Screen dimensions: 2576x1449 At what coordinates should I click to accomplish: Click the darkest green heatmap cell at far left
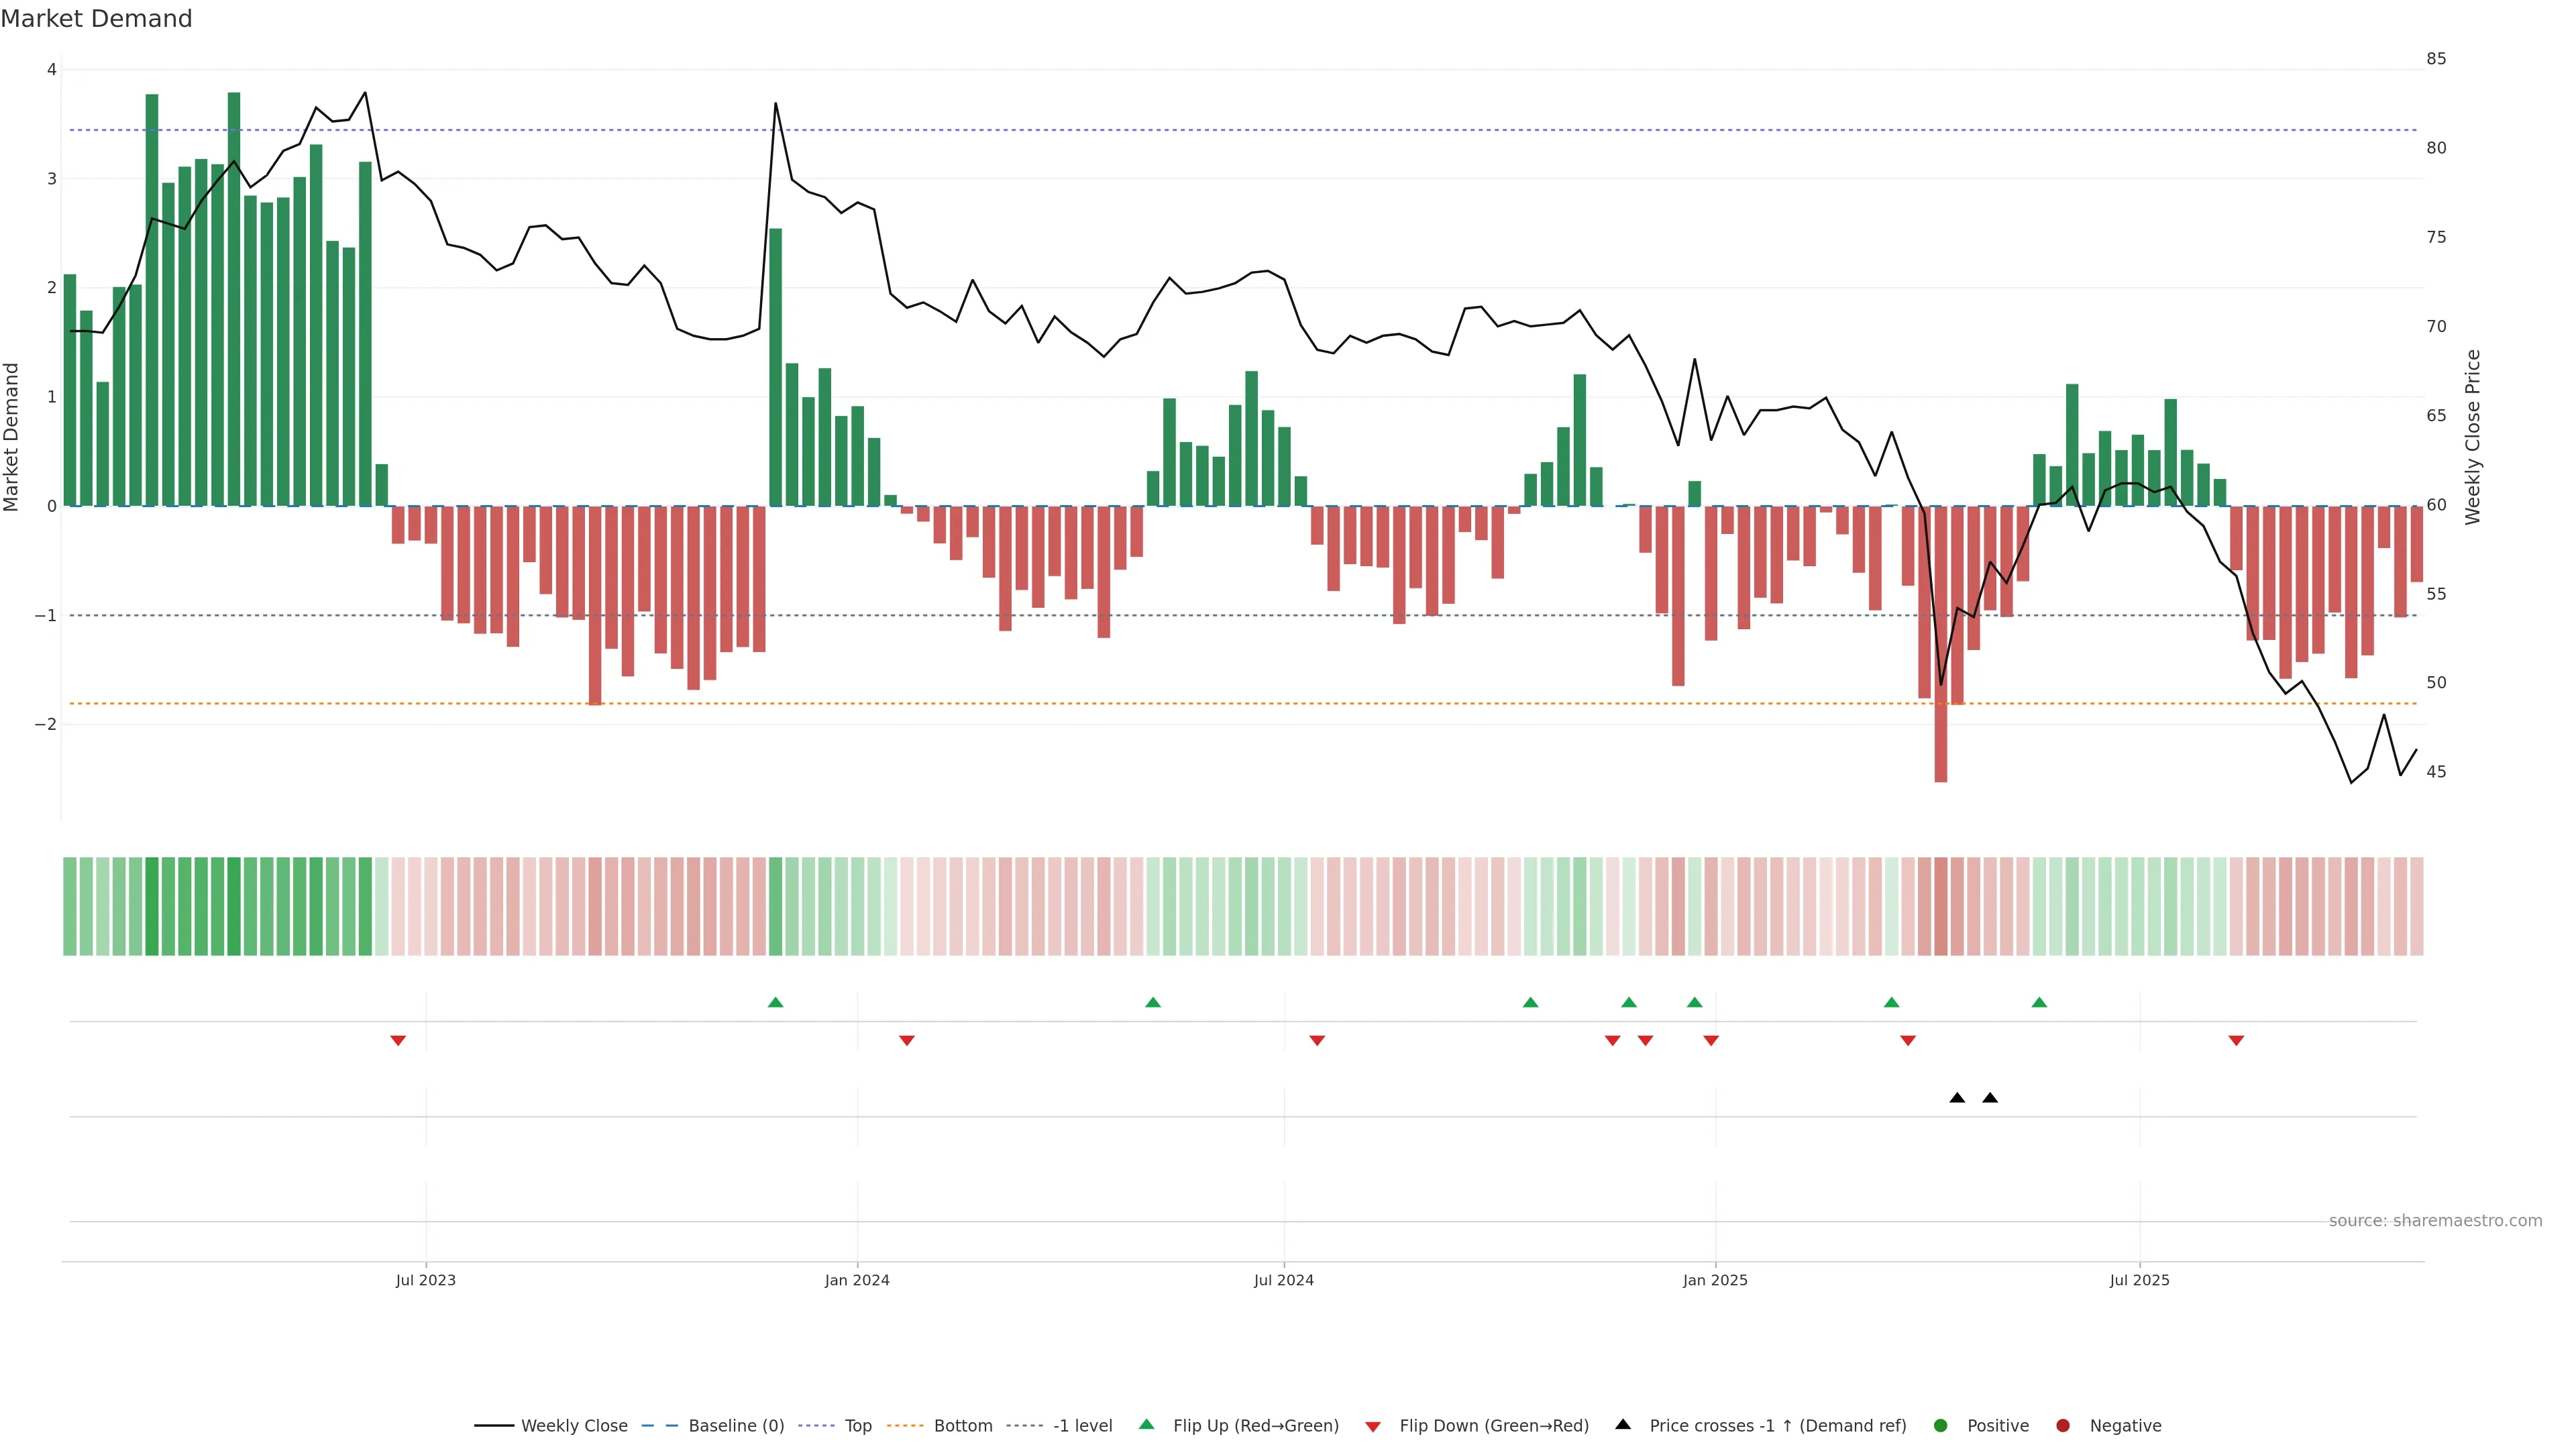coord(152,906)
